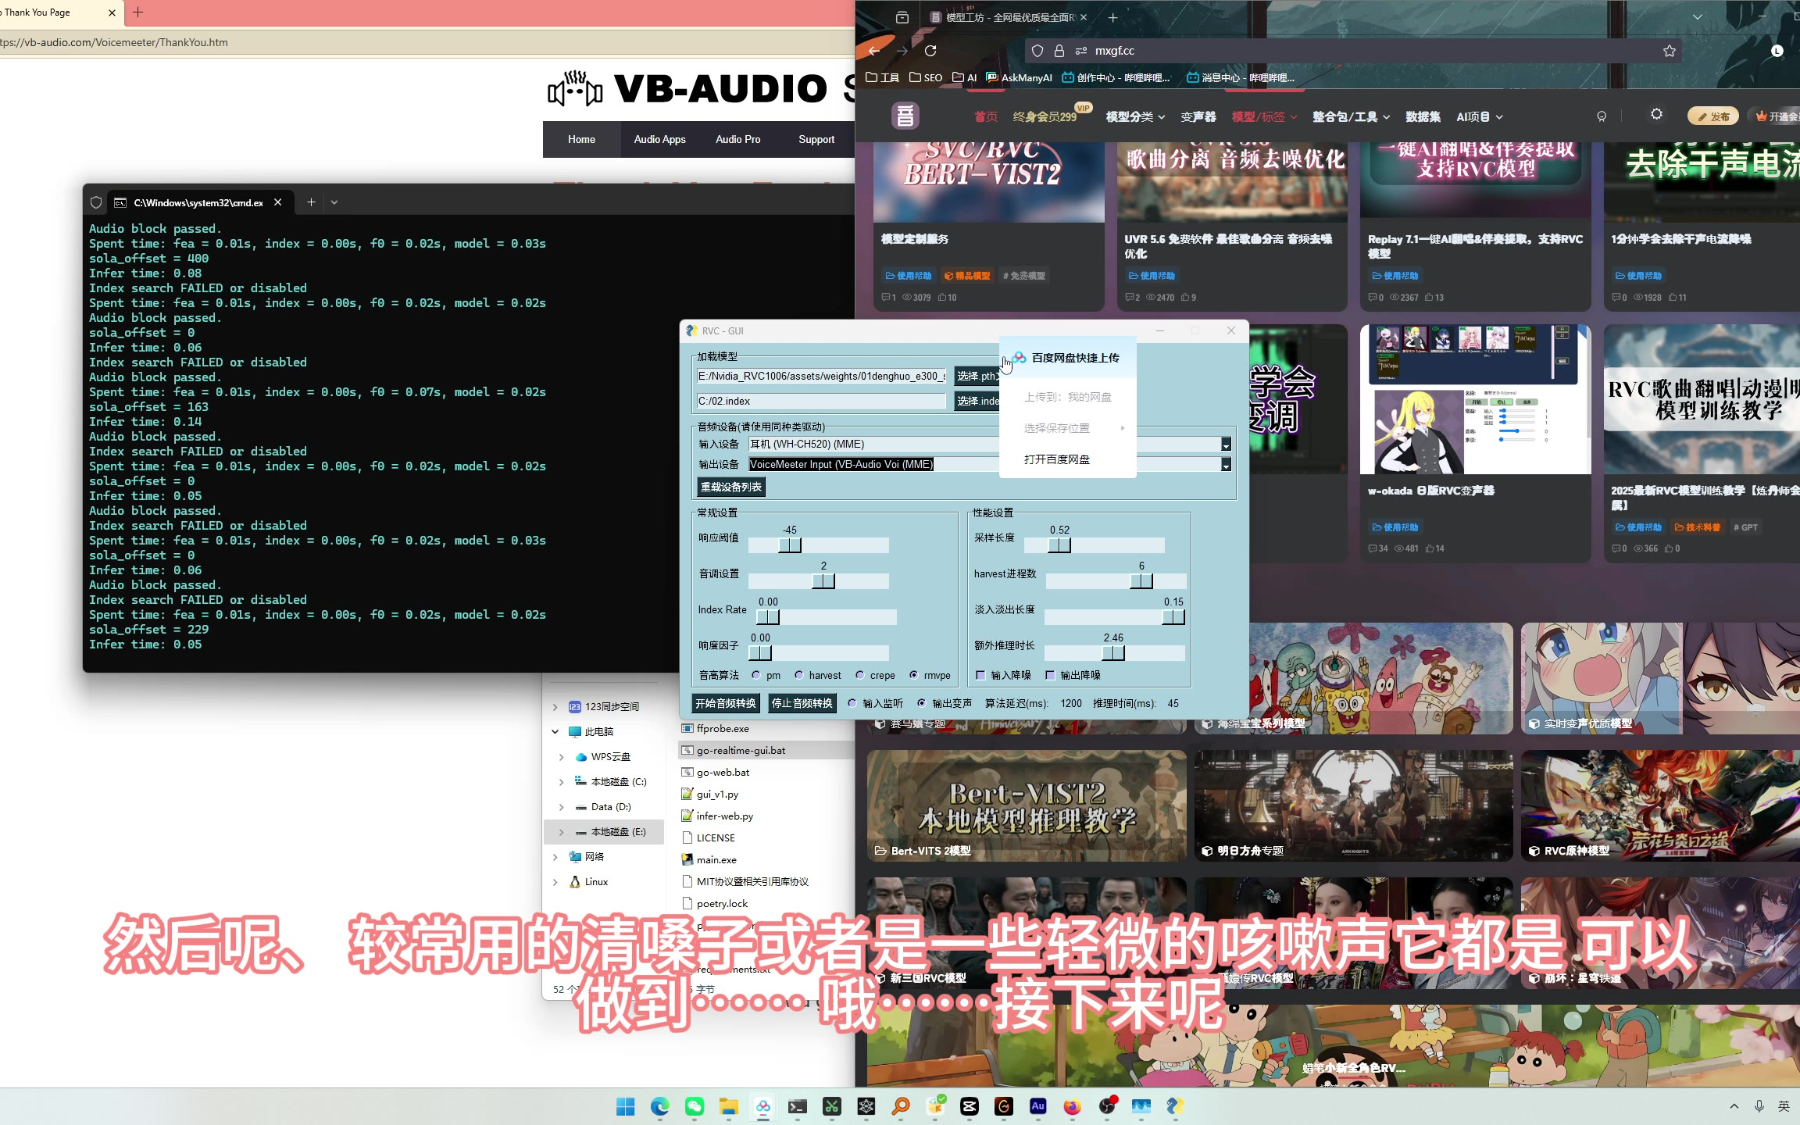Click the Windows Start button on taskbar

(625, 1106)
